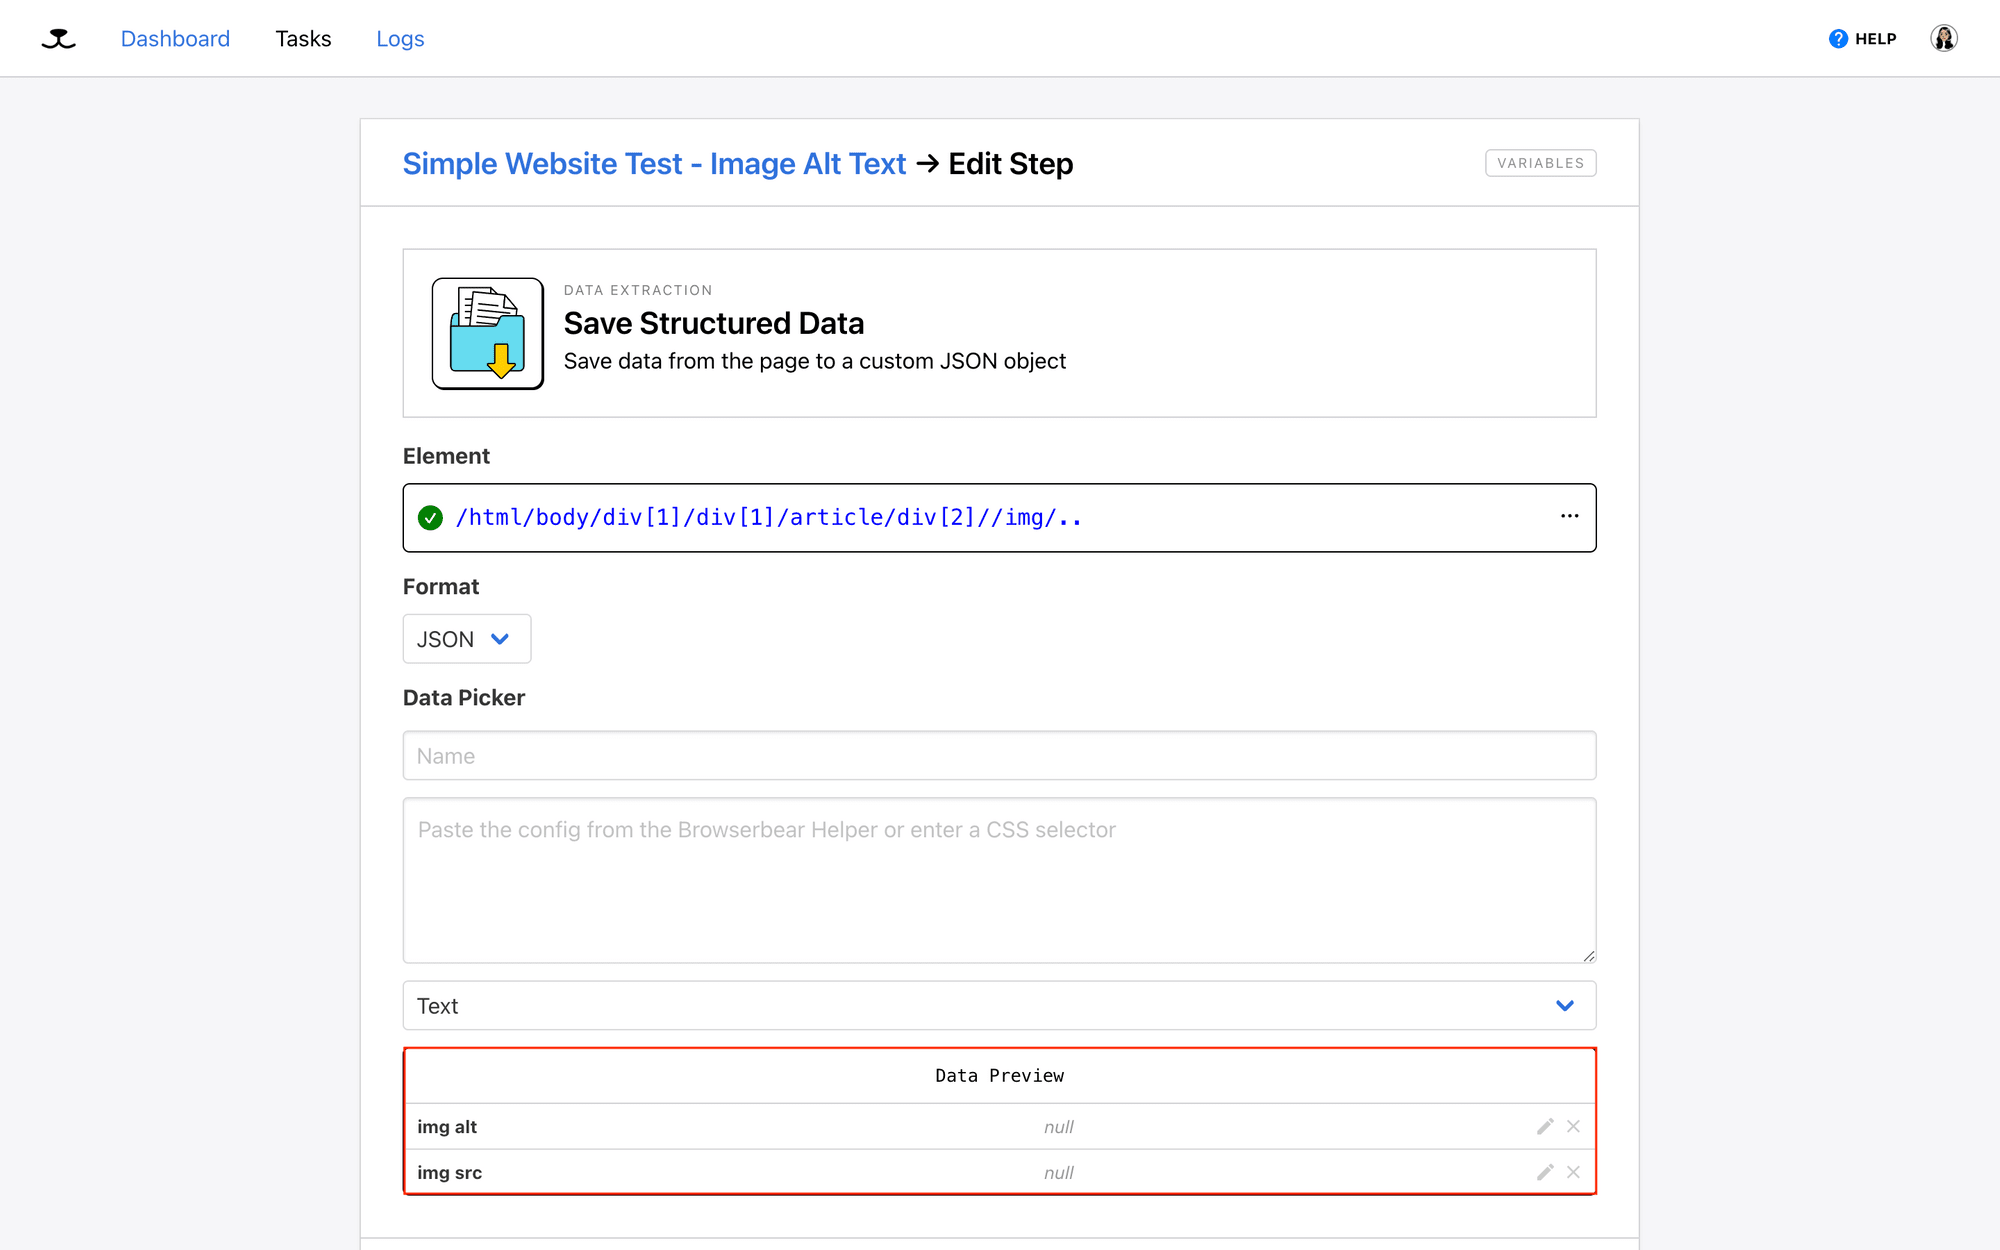Edit the img alt value with the pencil icon

[1544, 1125]
